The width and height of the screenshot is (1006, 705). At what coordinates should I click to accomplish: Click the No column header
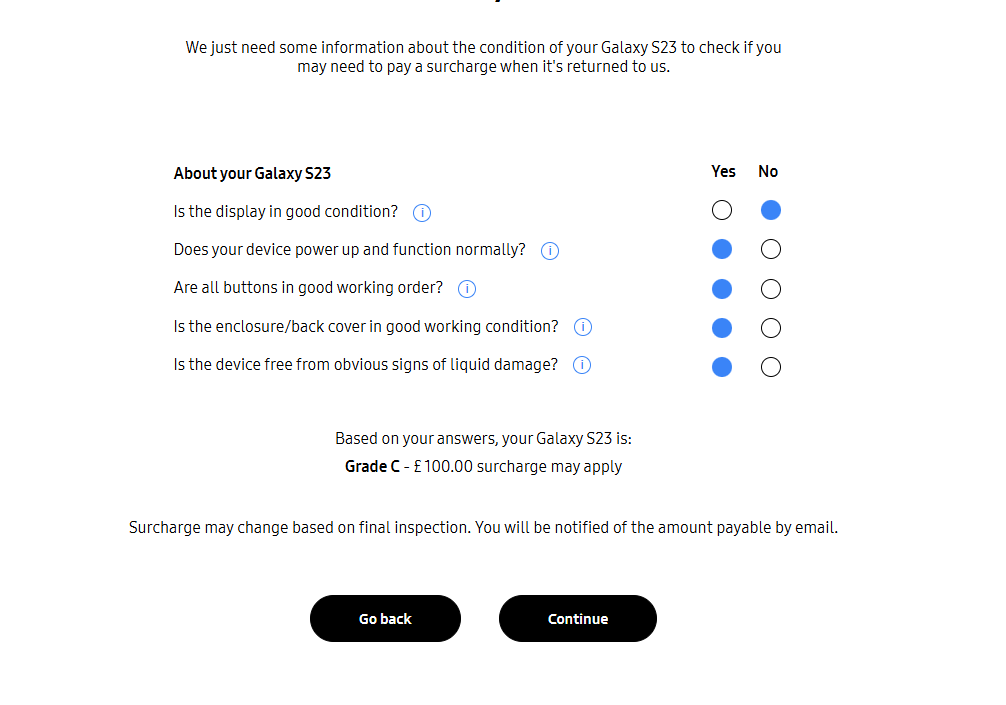pyautogui.click(x=768, y=171)
